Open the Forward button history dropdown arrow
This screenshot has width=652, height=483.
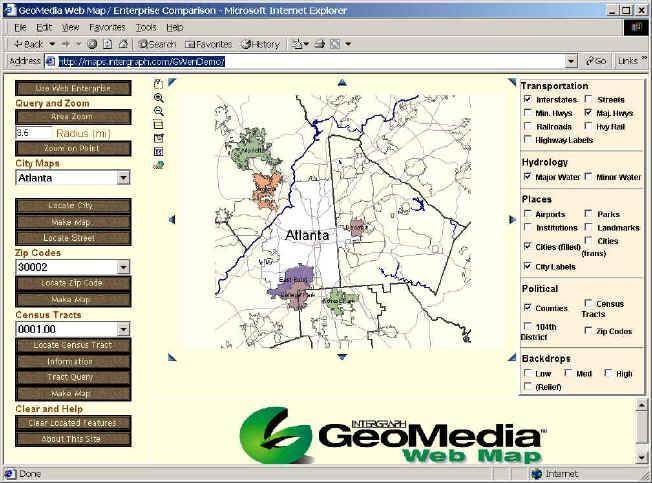point(79,44)
